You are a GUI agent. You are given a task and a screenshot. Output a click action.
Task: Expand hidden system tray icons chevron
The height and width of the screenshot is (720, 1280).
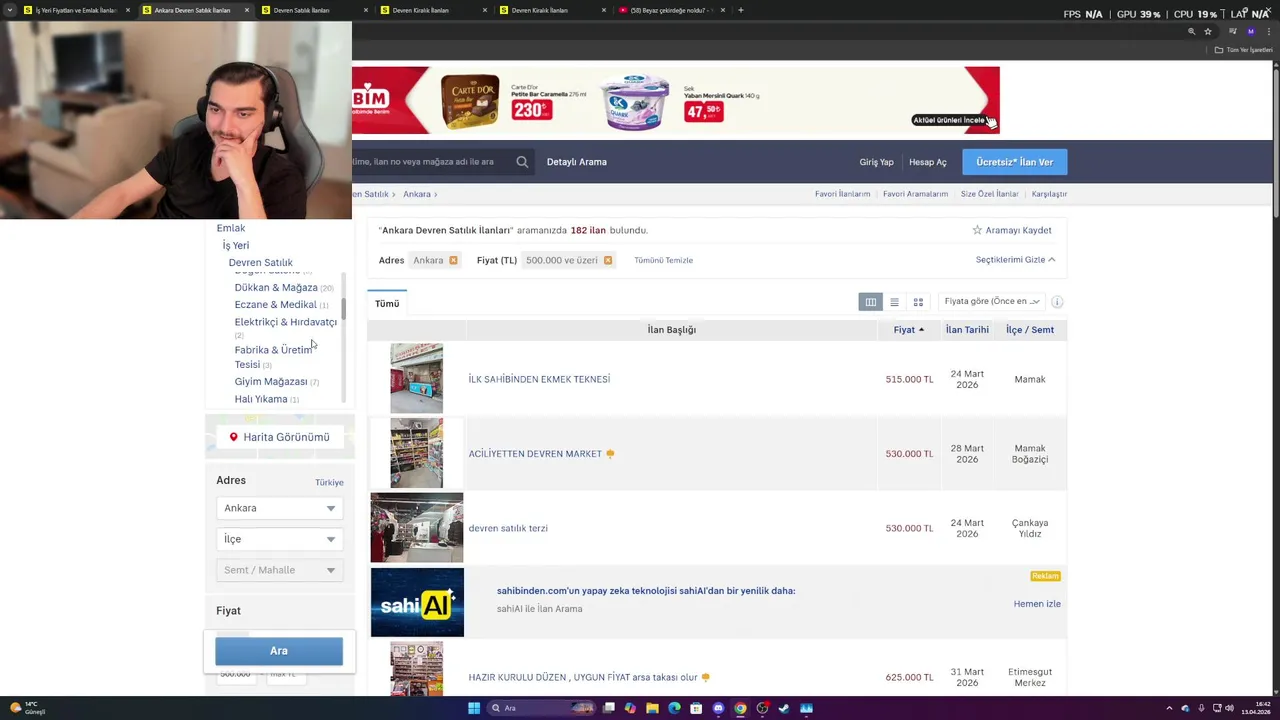coord(1170,708)
